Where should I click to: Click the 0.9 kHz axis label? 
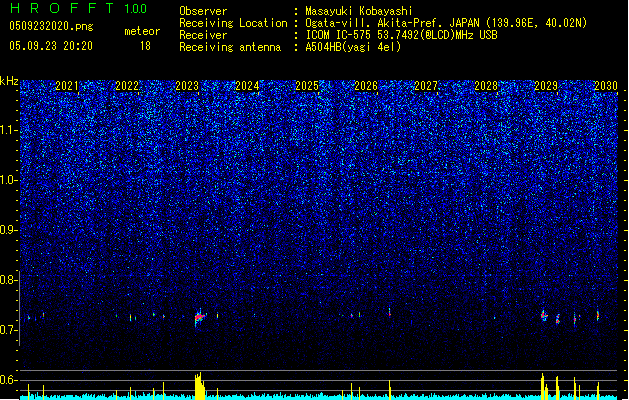click(x=9, y=230)
